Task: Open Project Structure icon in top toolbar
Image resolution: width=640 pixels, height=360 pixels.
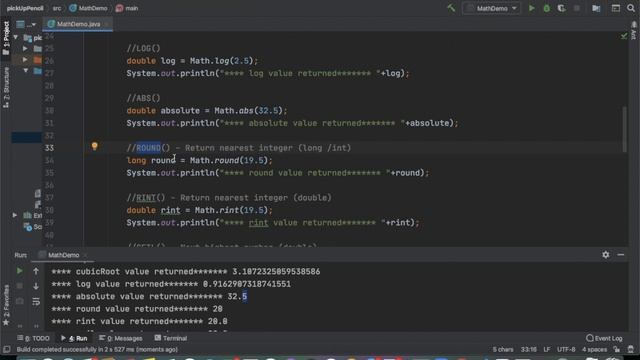Action: [596, 8]
